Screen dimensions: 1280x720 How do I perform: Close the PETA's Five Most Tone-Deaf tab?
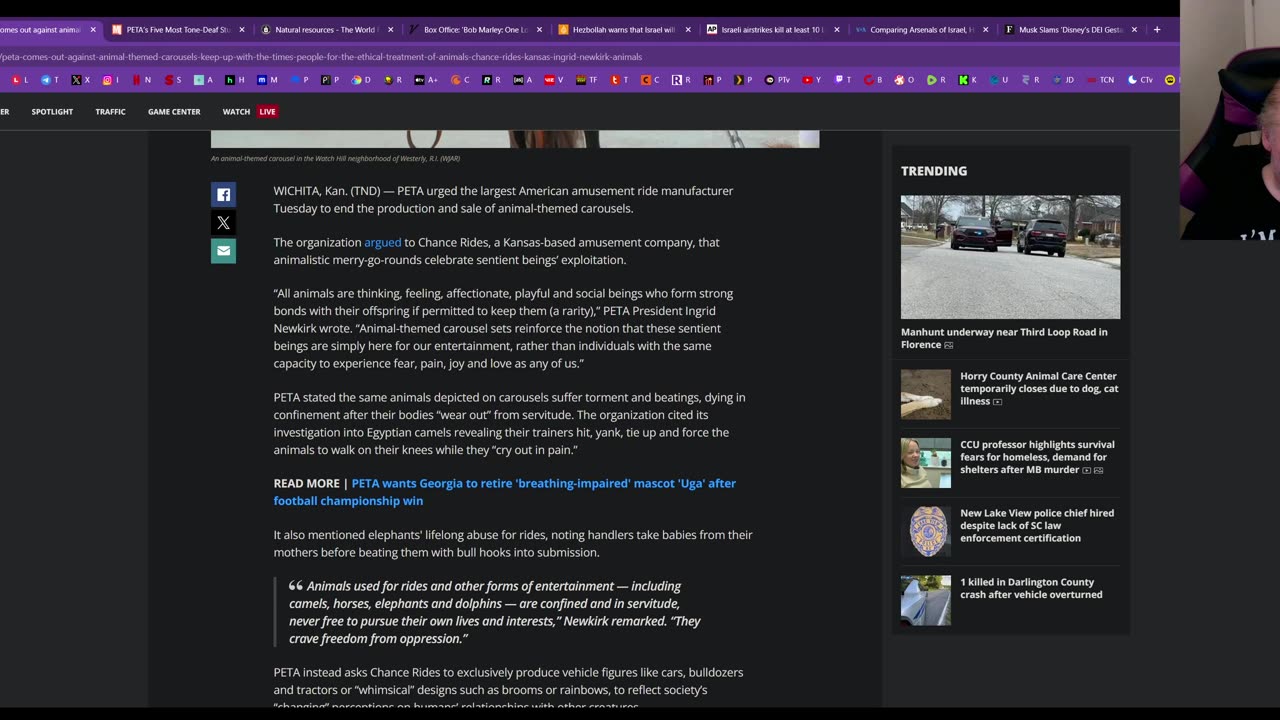(241, 30)
